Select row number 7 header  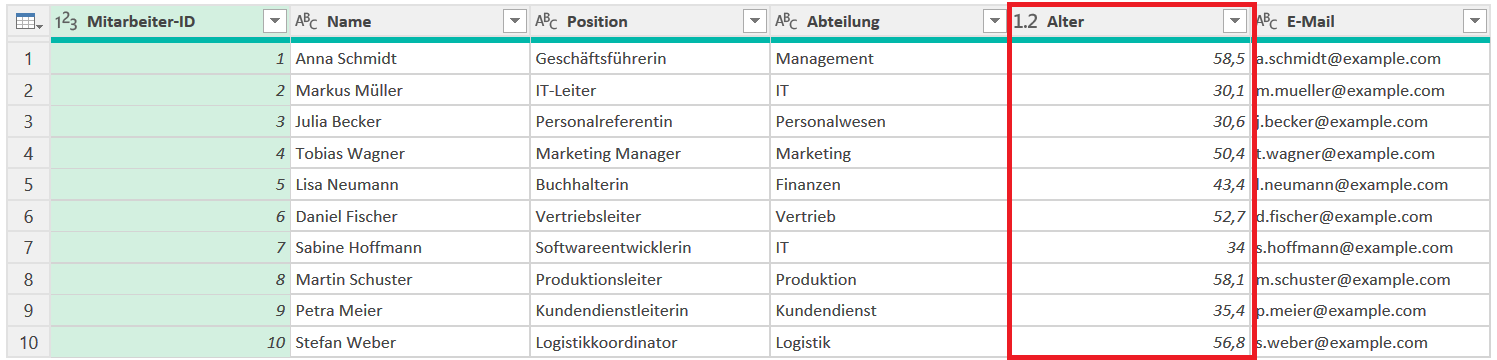pyautogui.click(x=28, y=247)
